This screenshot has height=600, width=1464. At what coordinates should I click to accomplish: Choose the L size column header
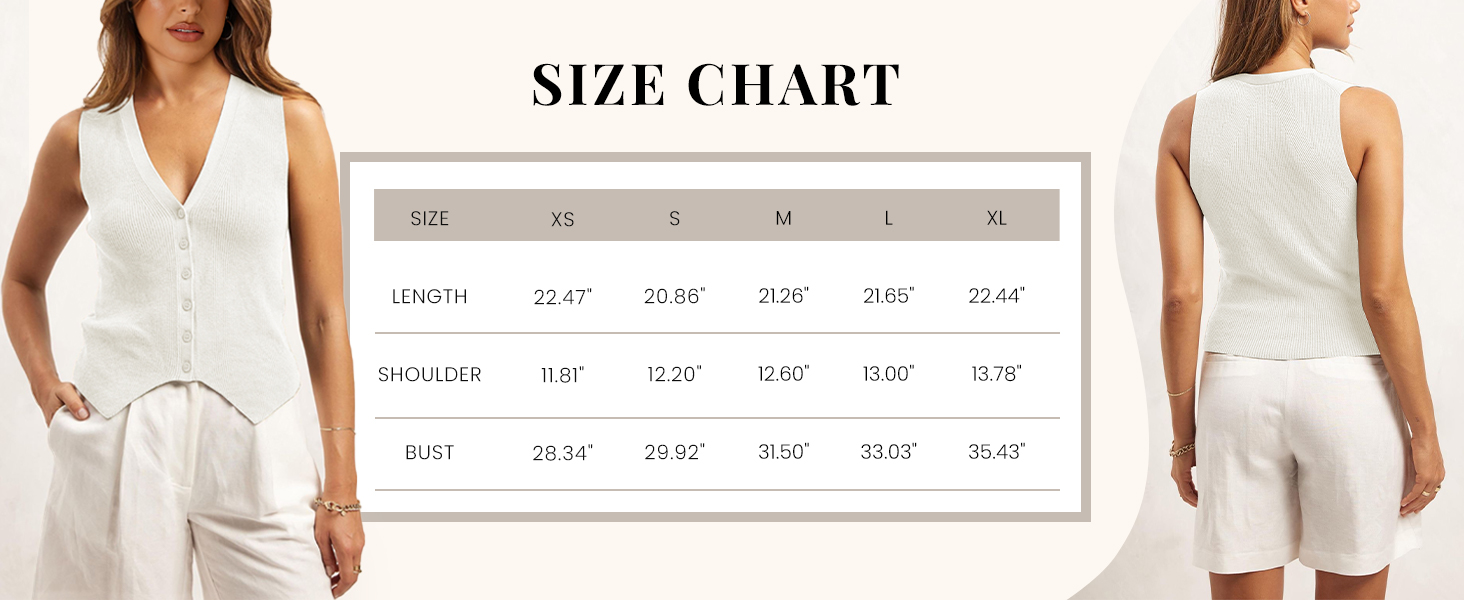pos(888,218)
